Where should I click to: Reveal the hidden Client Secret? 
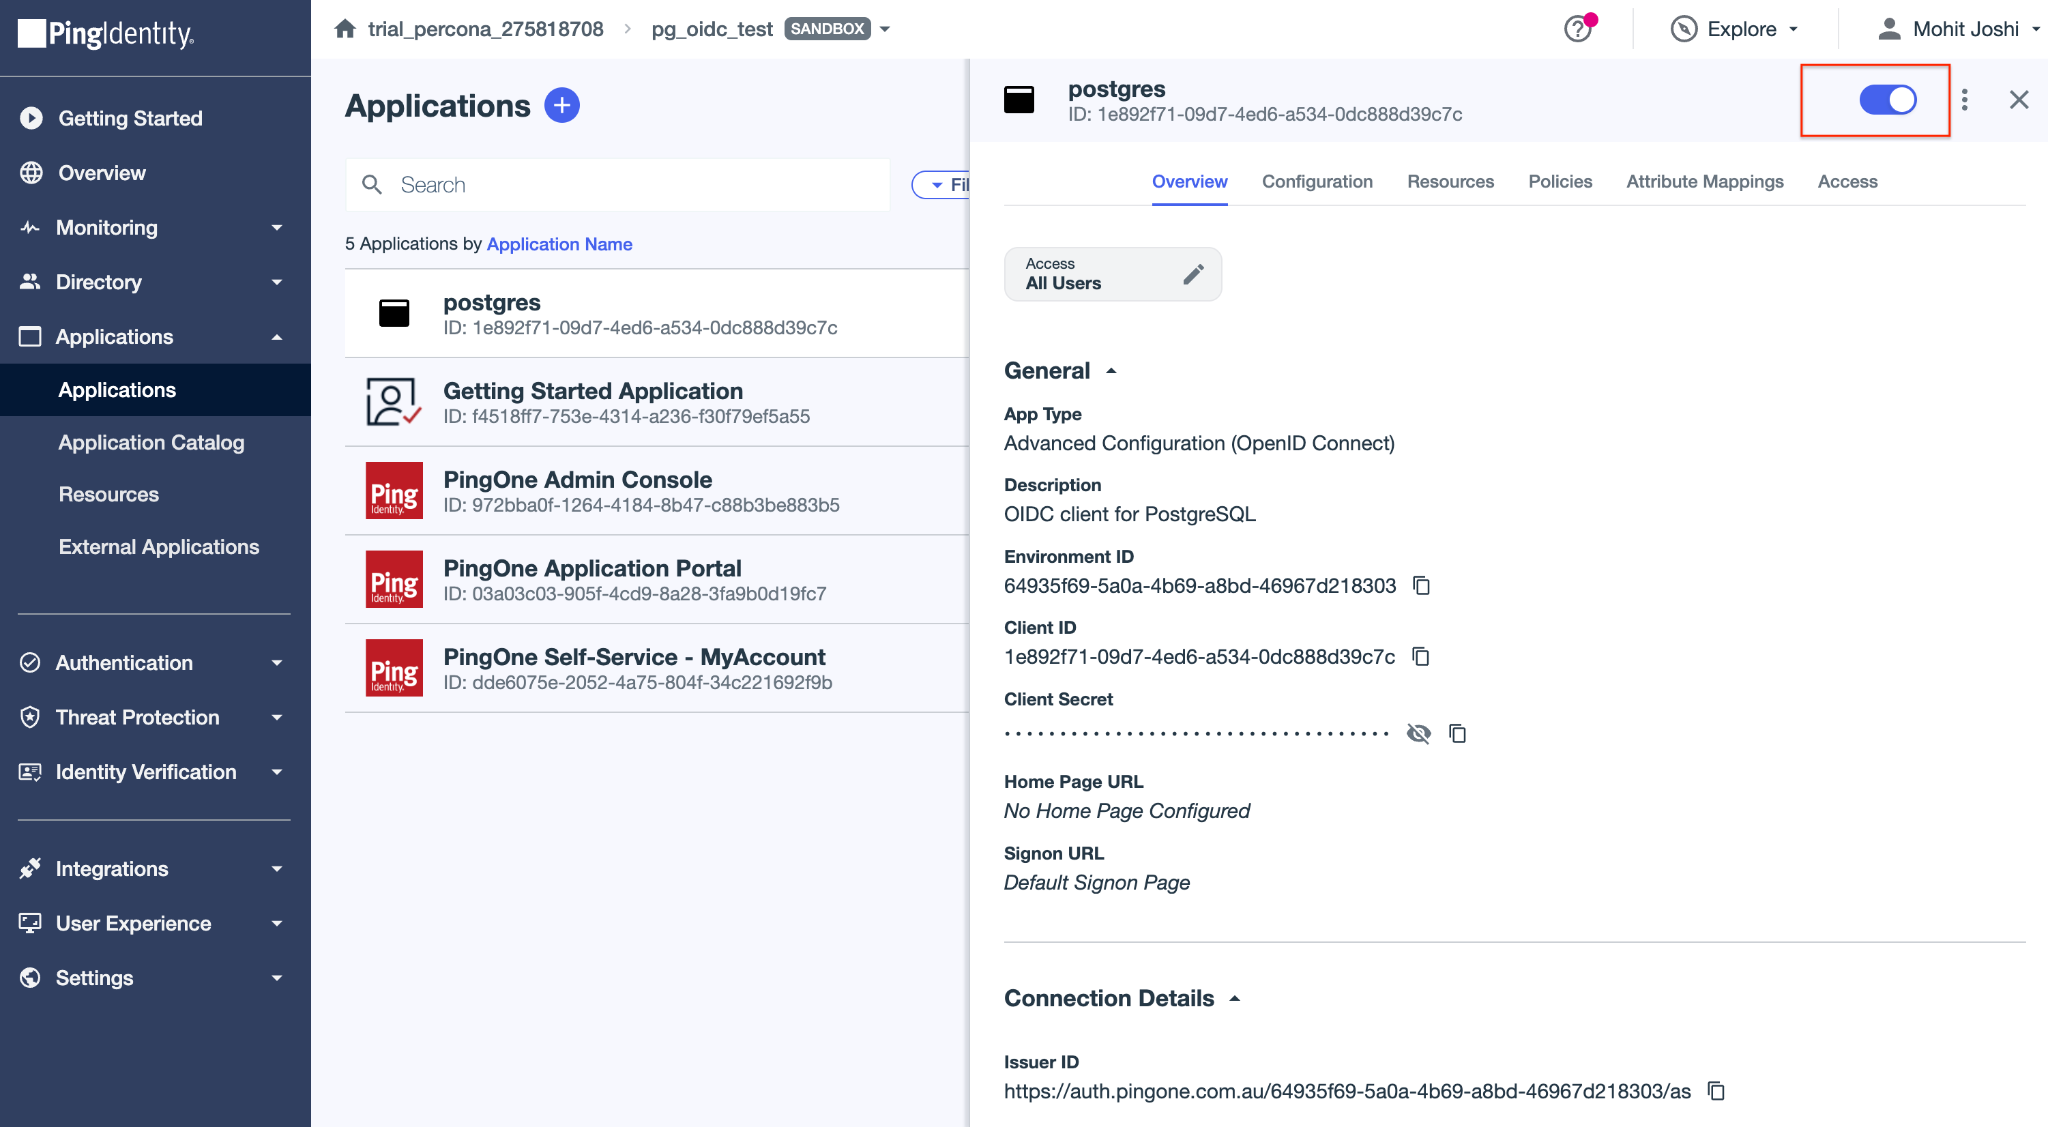pos(1418,734)
